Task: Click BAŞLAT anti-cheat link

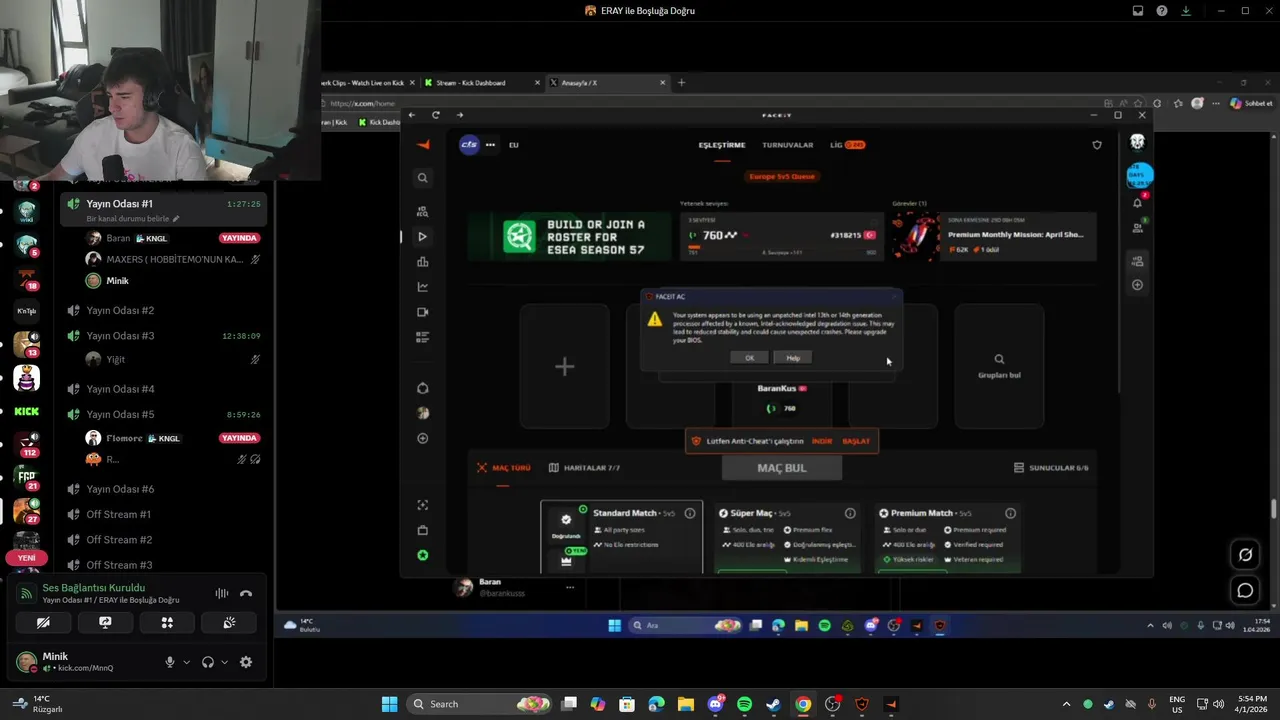Action: coord(856,441)
